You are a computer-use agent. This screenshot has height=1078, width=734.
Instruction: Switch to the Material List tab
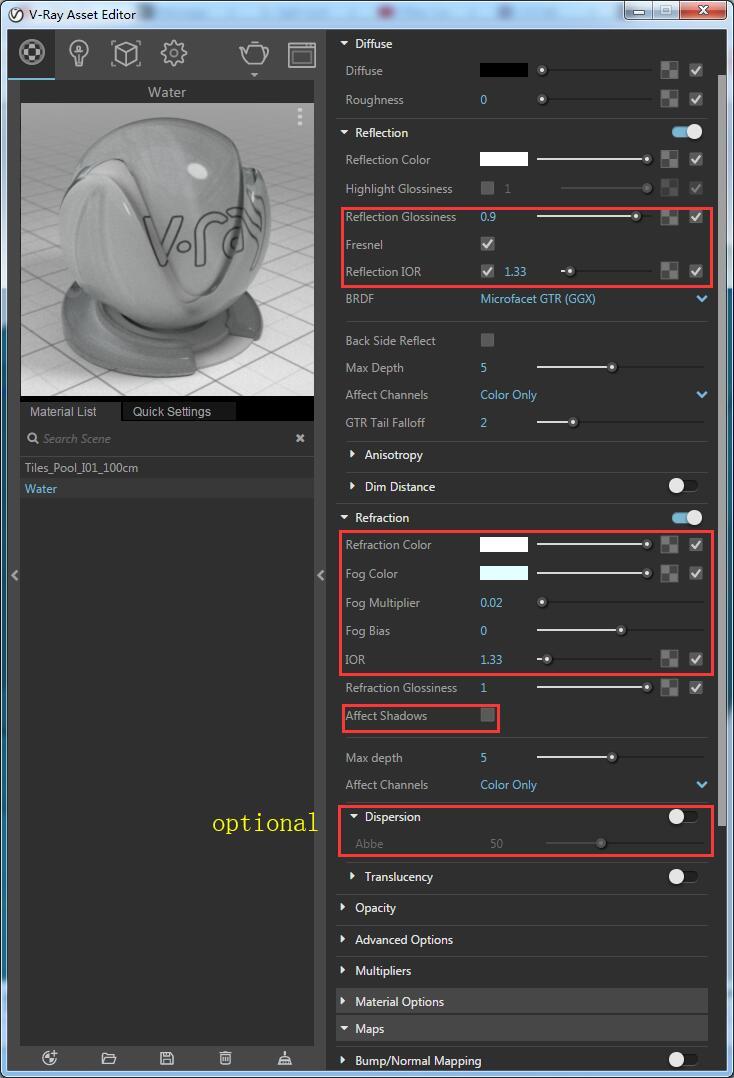coord(63,411)
